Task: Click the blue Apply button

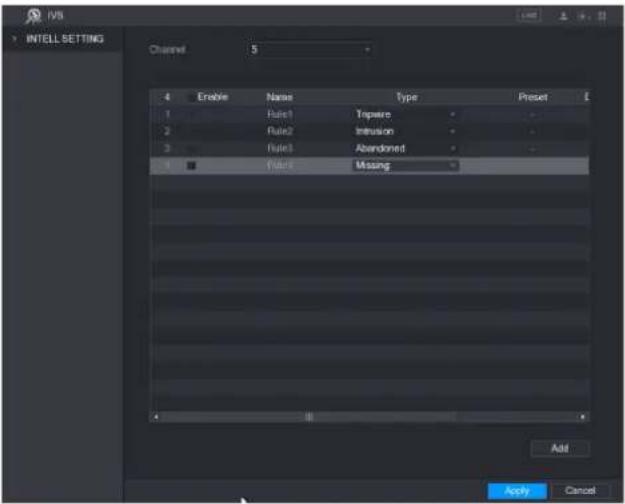Action: tap(517, 491)
